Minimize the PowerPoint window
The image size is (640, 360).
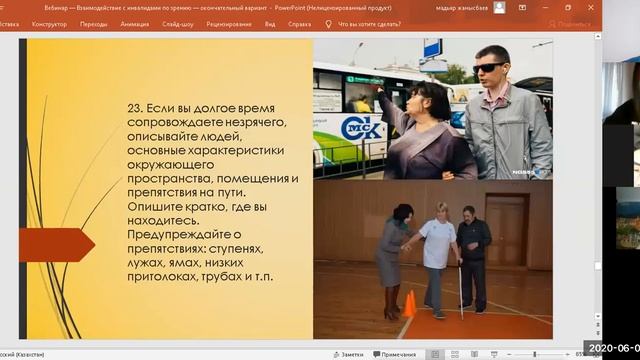[545, 7]
